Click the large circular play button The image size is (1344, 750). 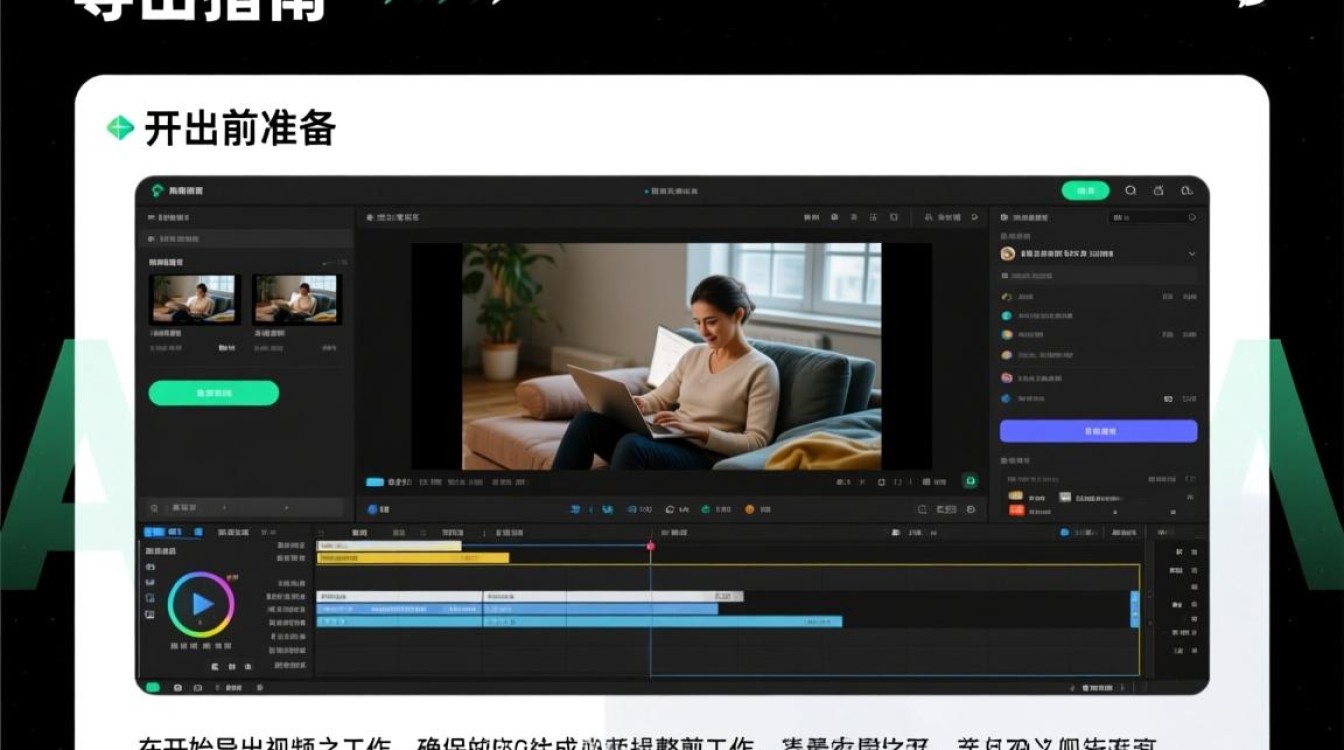coord(201,604)
